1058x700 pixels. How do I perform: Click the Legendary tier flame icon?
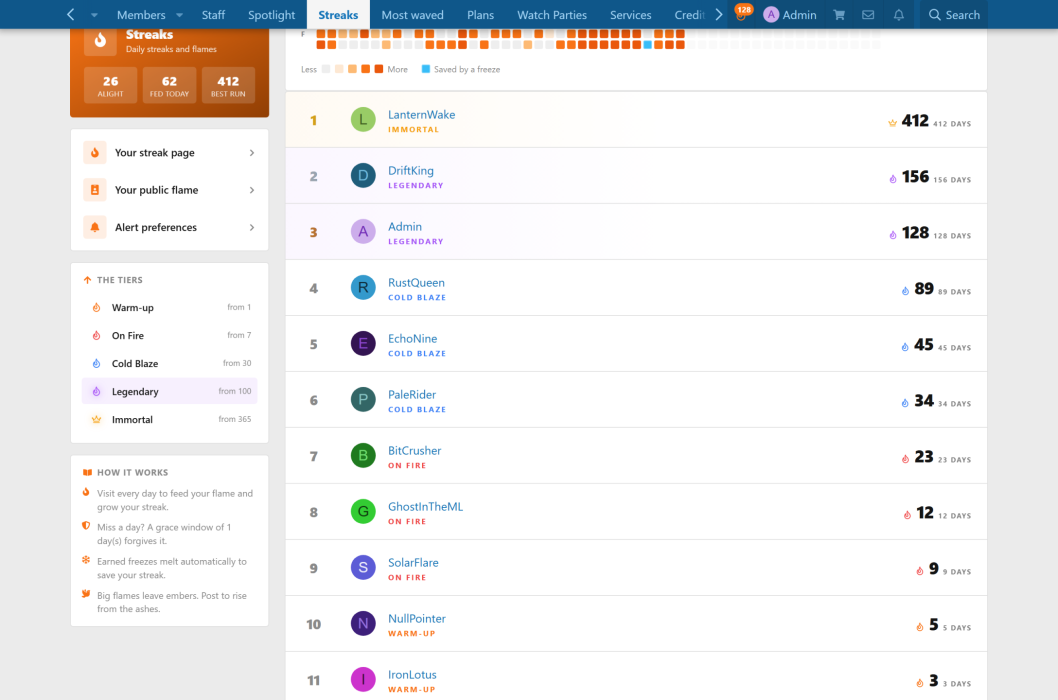coord(96,392)
